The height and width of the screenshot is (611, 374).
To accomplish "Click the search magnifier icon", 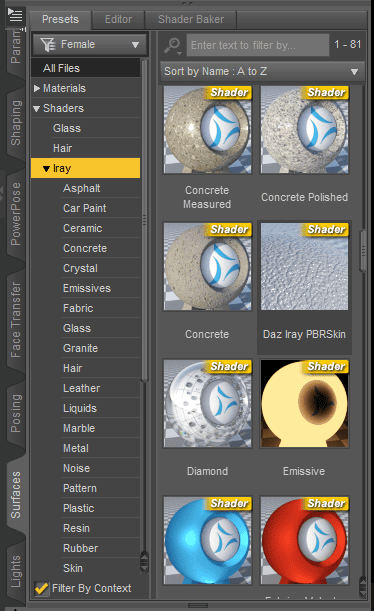I will (x=172, y=45).
